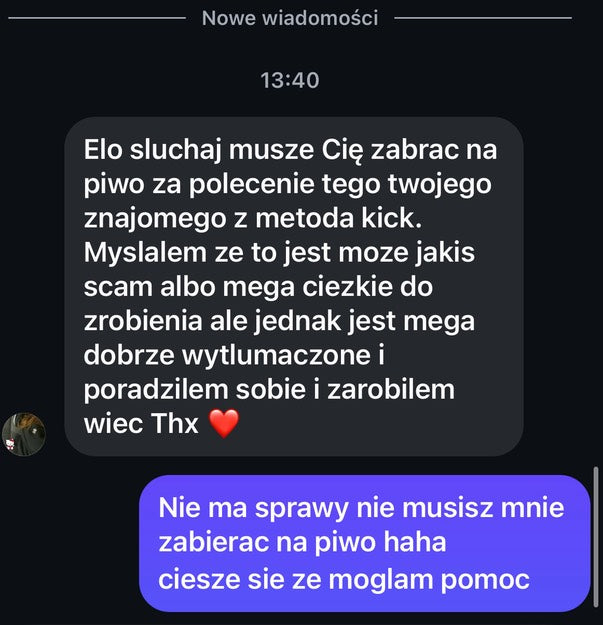Click the 13:40 timestamp
Screen dimensions: 603x625
click(290, 80)
